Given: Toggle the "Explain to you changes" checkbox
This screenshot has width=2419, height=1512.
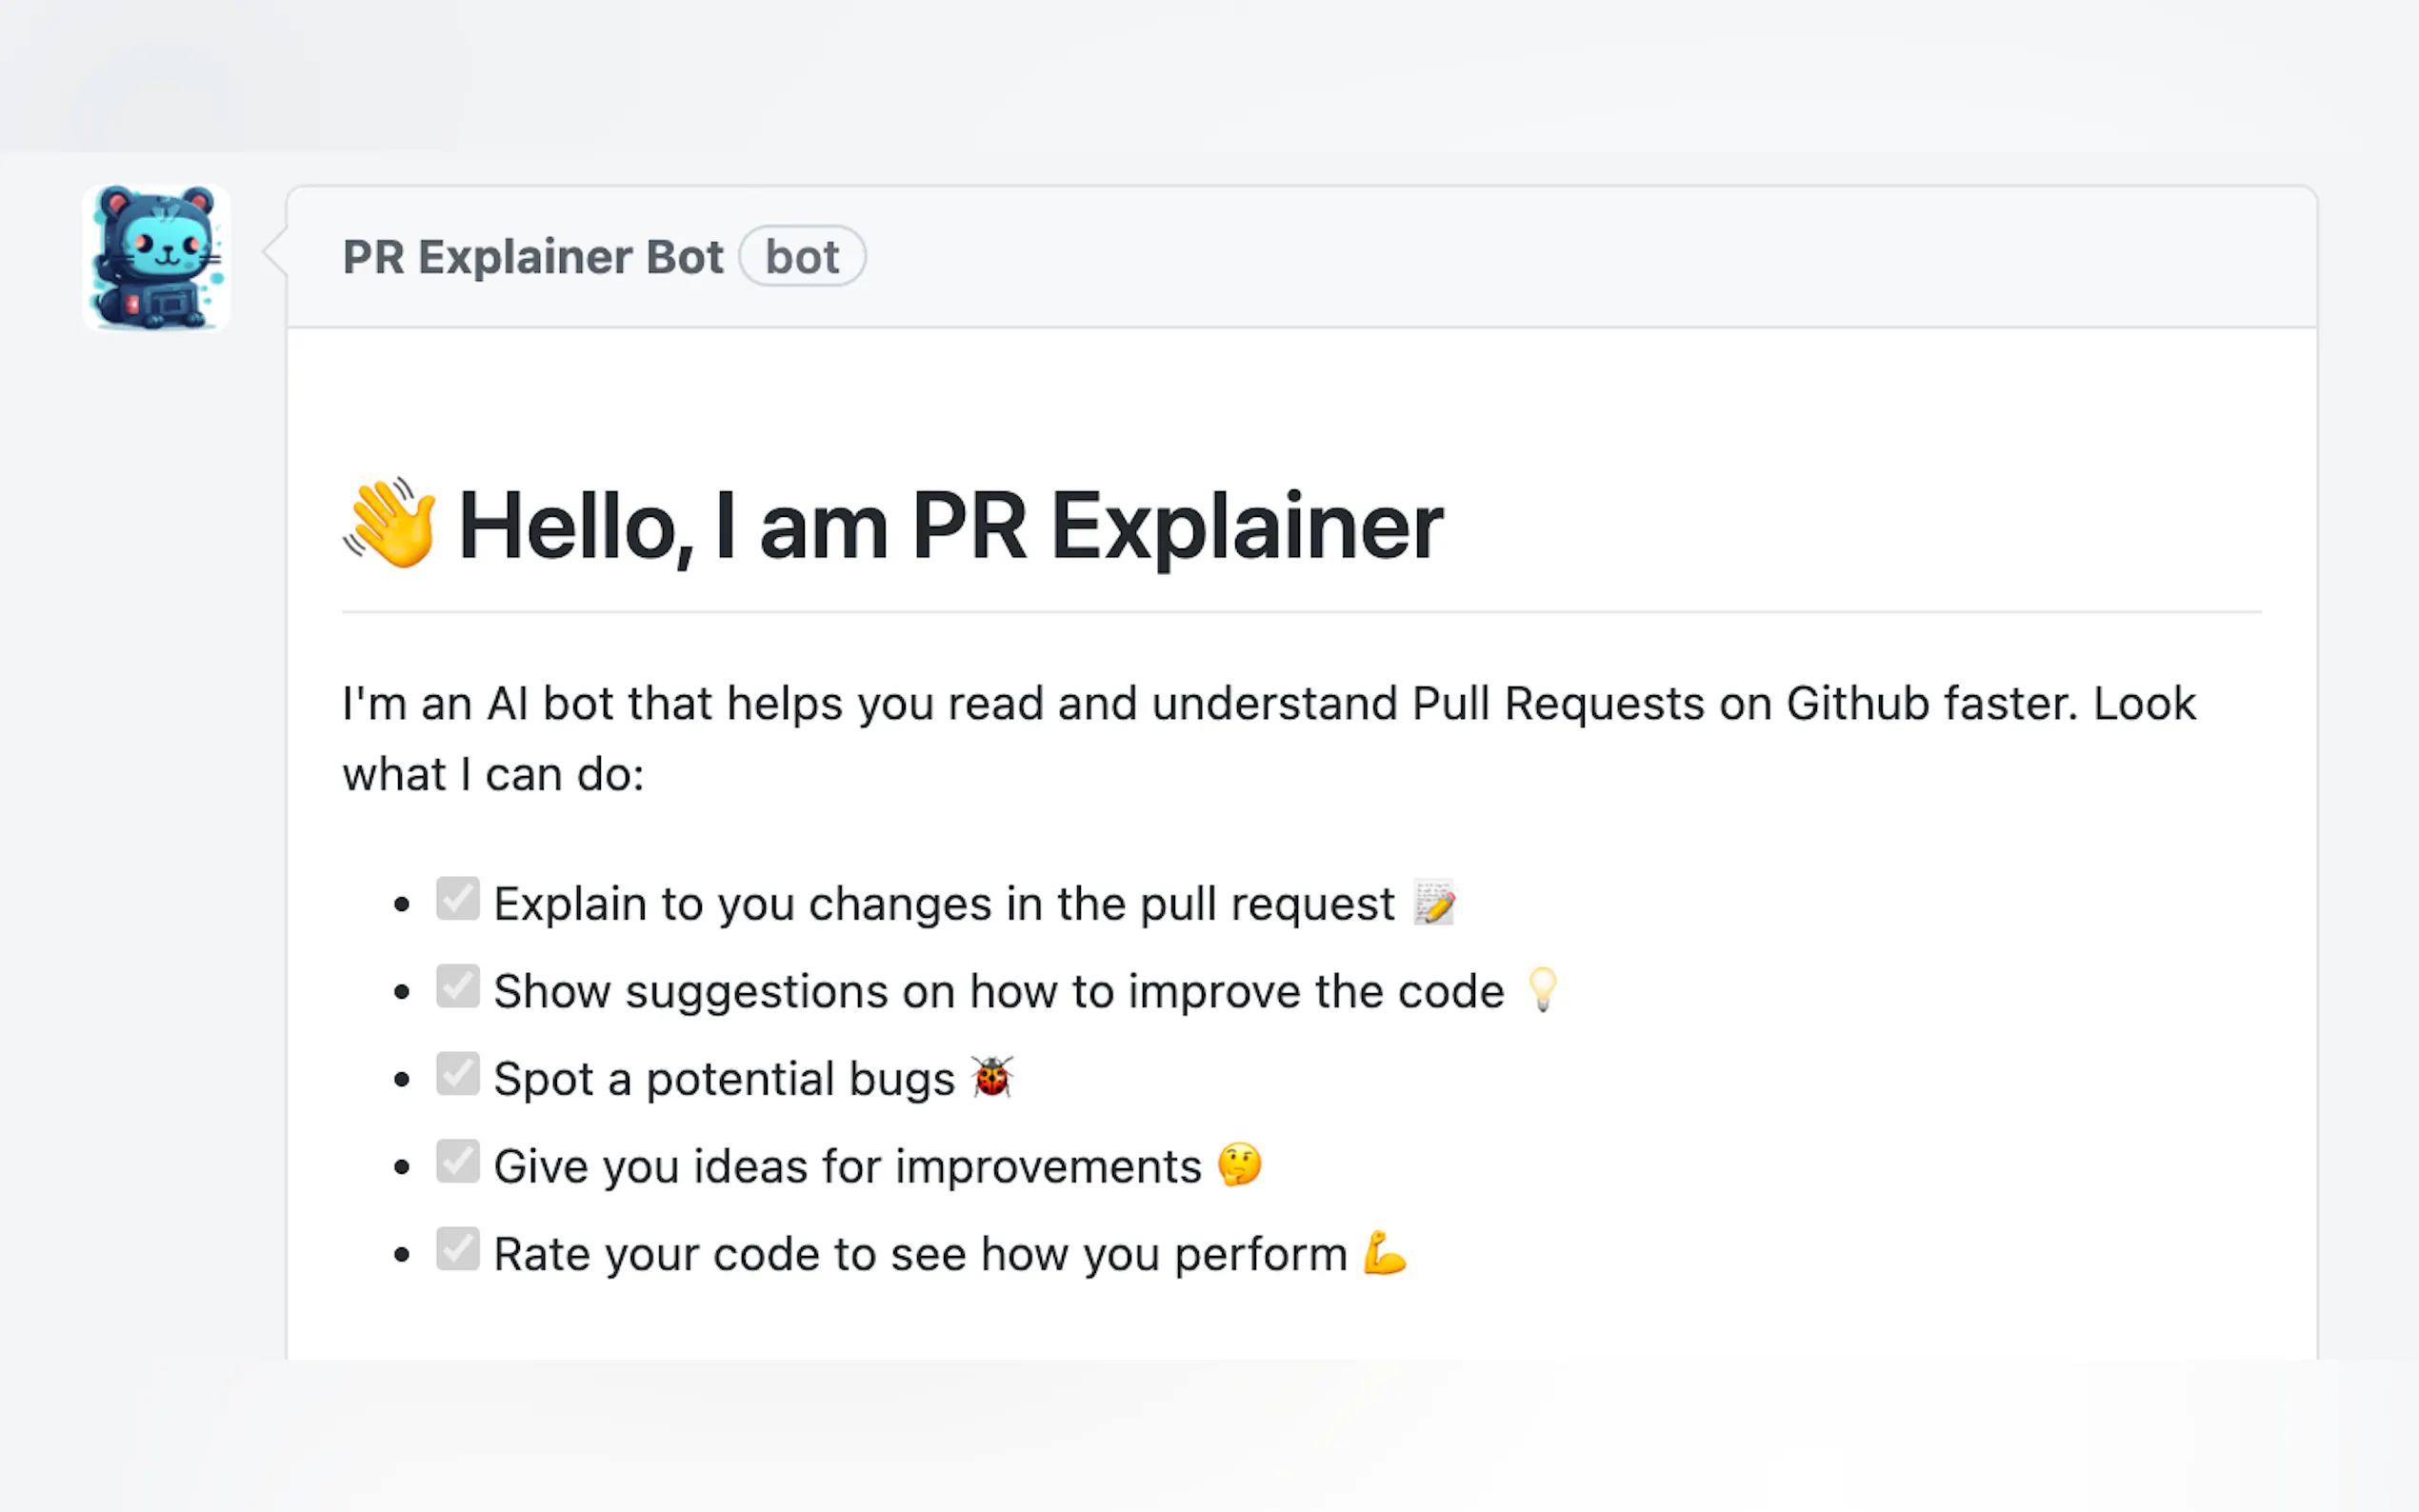Looking at the screenshot, I should [x=458, y=899].
